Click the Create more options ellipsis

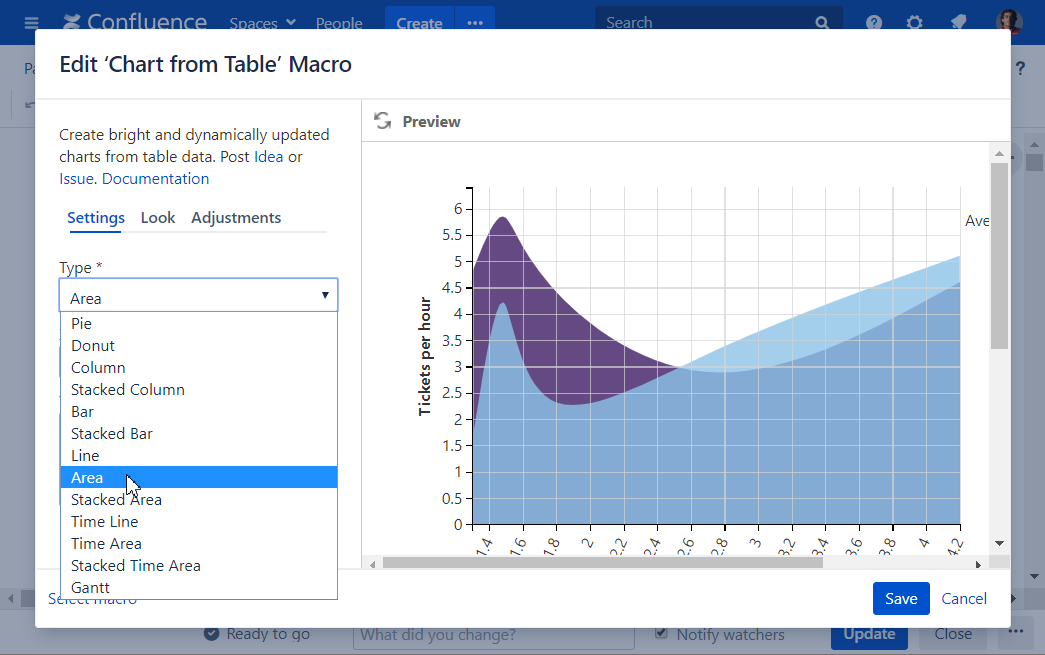(475, 22)
